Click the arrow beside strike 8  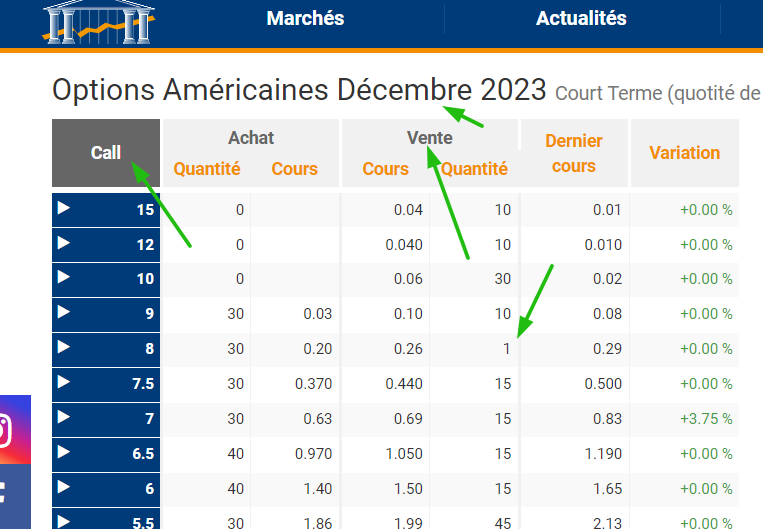64,348
